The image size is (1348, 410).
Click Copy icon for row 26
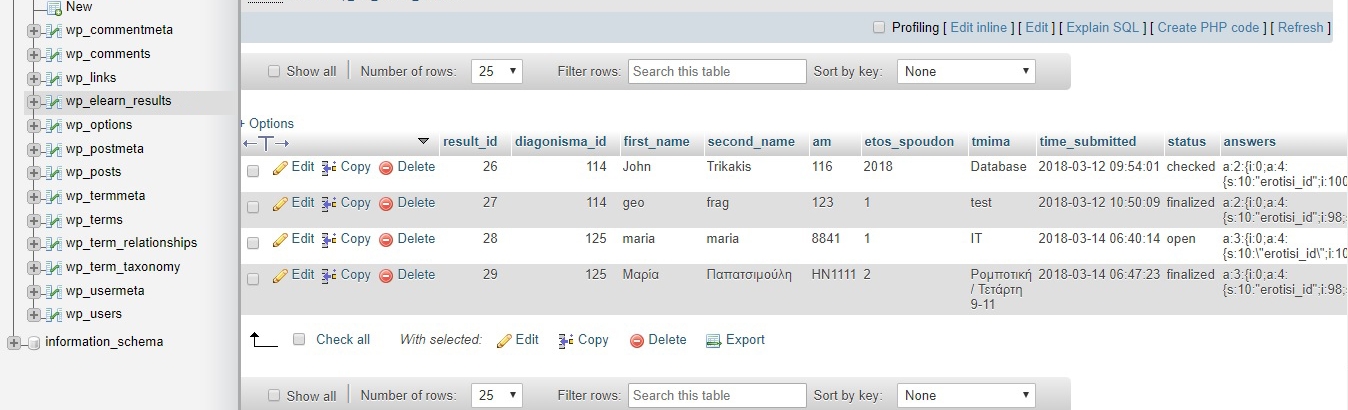tap(329, 168)
